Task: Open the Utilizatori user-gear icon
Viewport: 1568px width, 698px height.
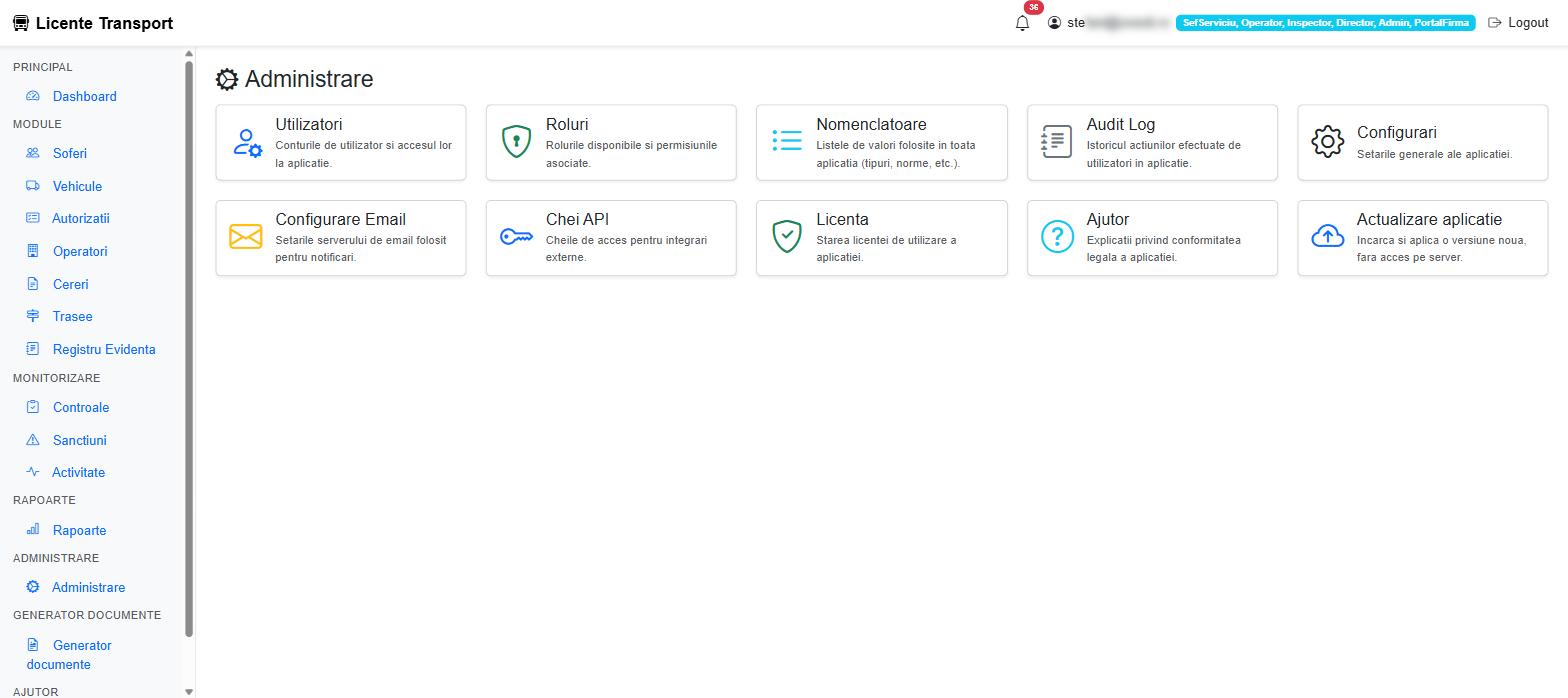Action: point(246,142)
